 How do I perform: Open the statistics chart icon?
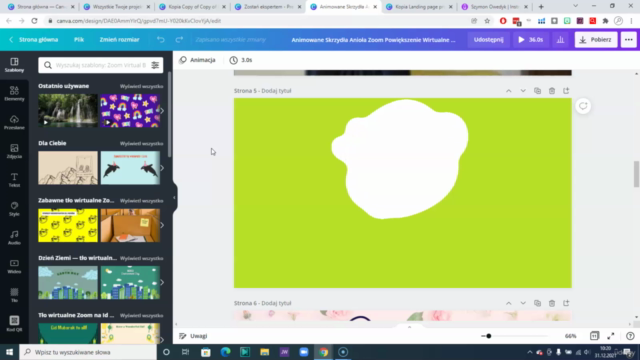(x=560, y=40)
